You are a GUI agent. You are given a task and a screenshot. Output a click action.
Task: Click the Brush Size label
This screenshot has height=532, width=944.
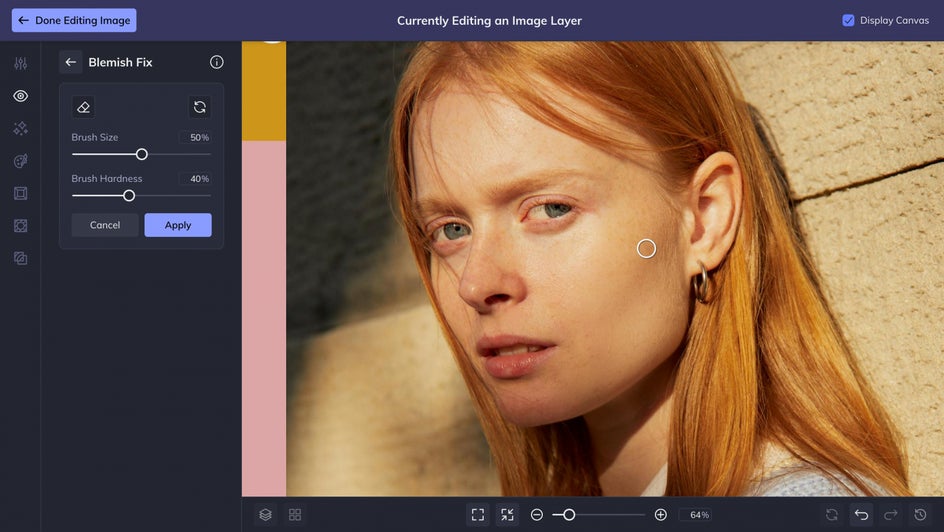[95, 137]
